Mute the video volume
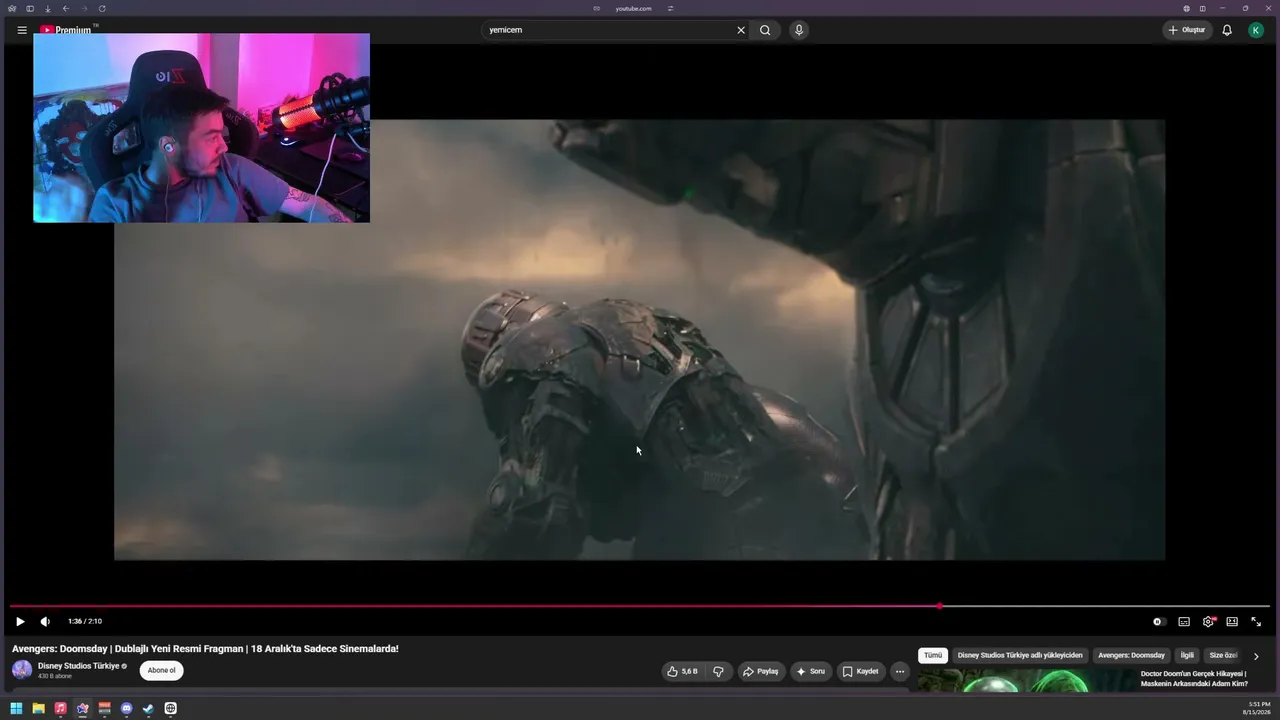1280x720 pixels. coord(45,621)
